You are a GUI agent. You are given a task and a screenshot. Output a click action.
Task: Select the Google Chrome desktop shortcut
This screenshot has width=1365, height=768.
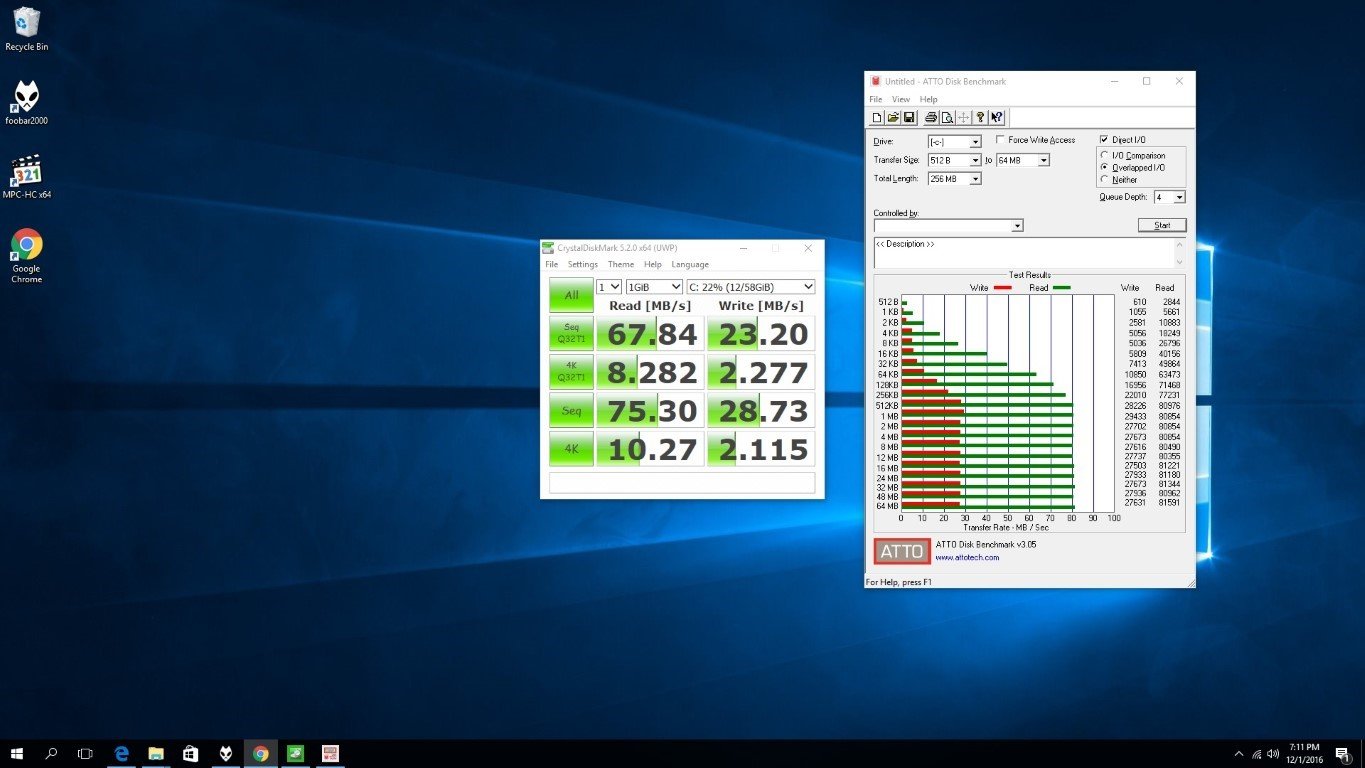click(x=26, y=257)
